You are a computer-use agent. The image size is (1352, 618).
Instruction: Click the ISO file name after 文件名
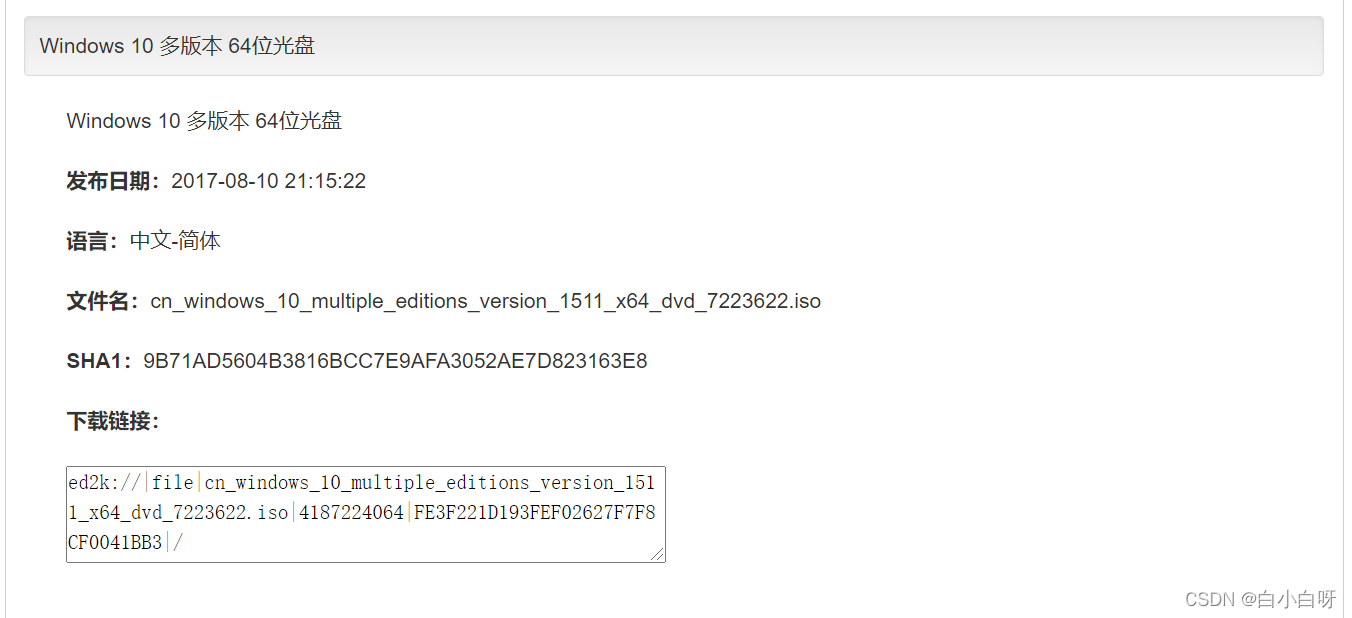(485, 301)
